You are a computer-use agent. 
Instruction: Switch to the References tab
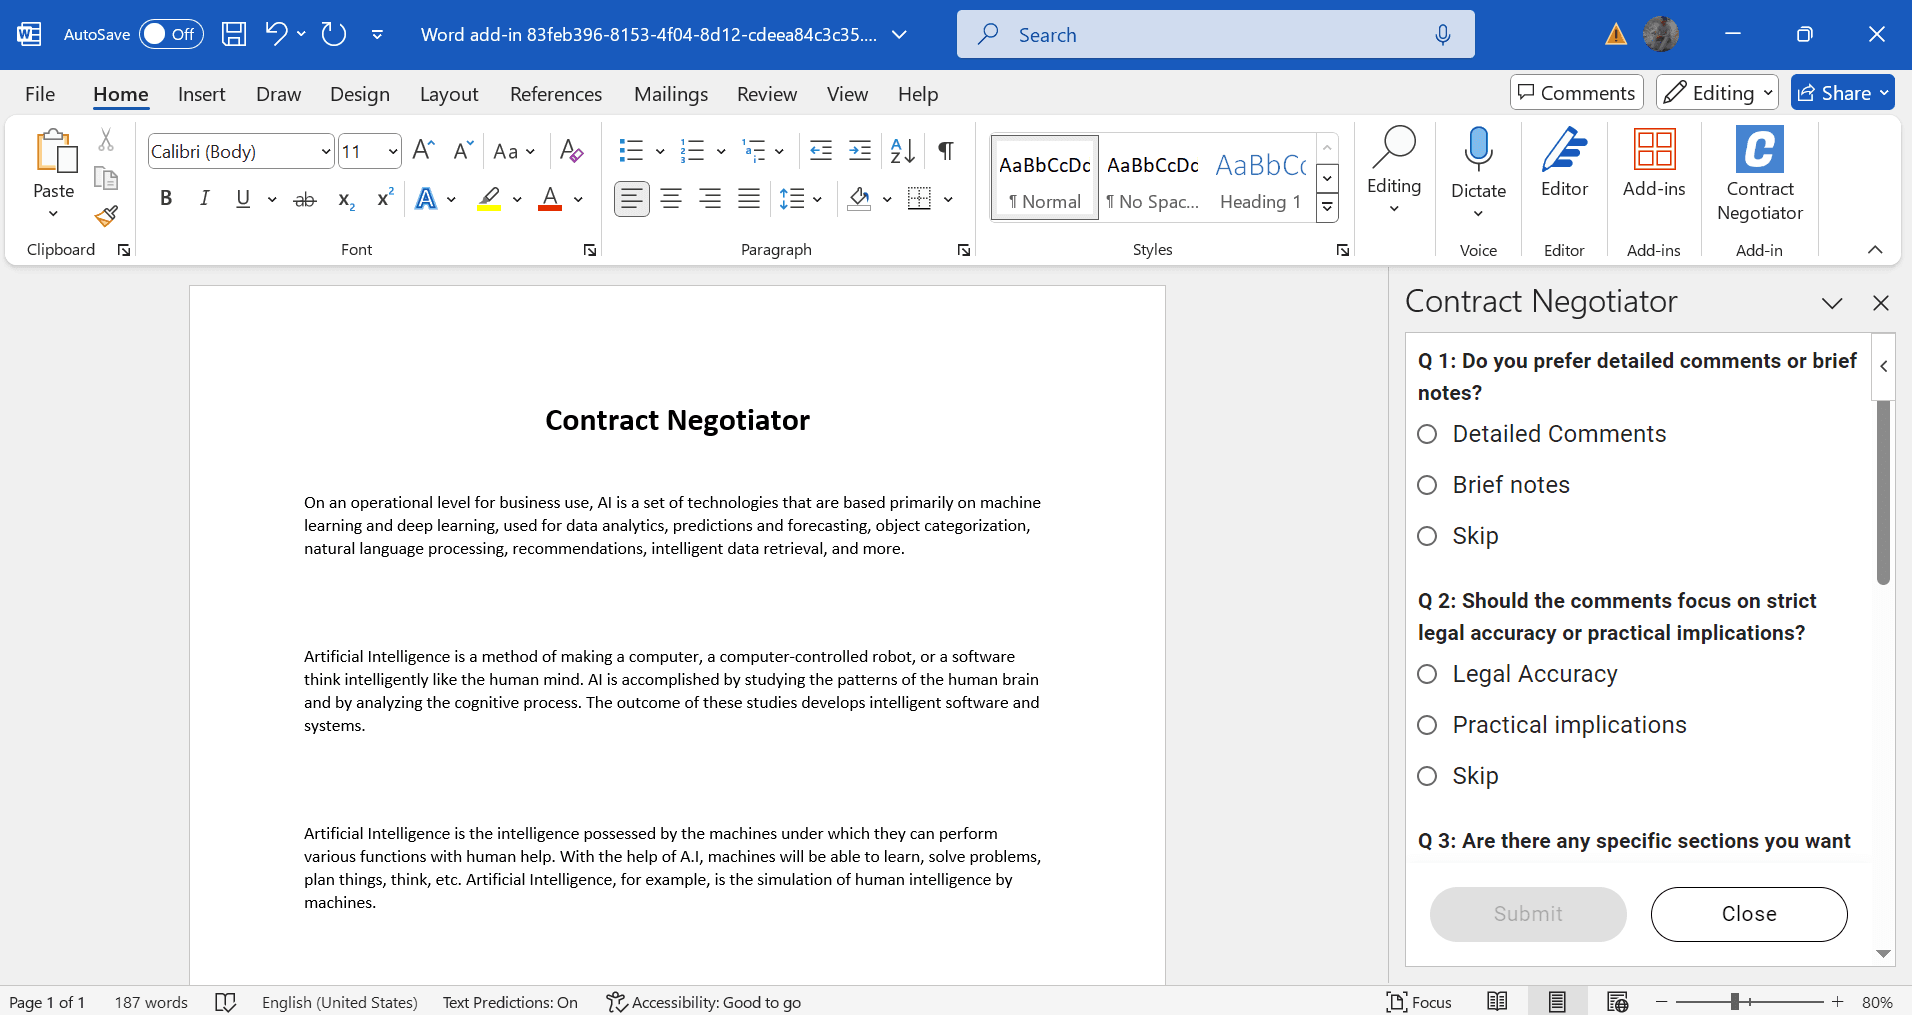(x=556, y=93)
